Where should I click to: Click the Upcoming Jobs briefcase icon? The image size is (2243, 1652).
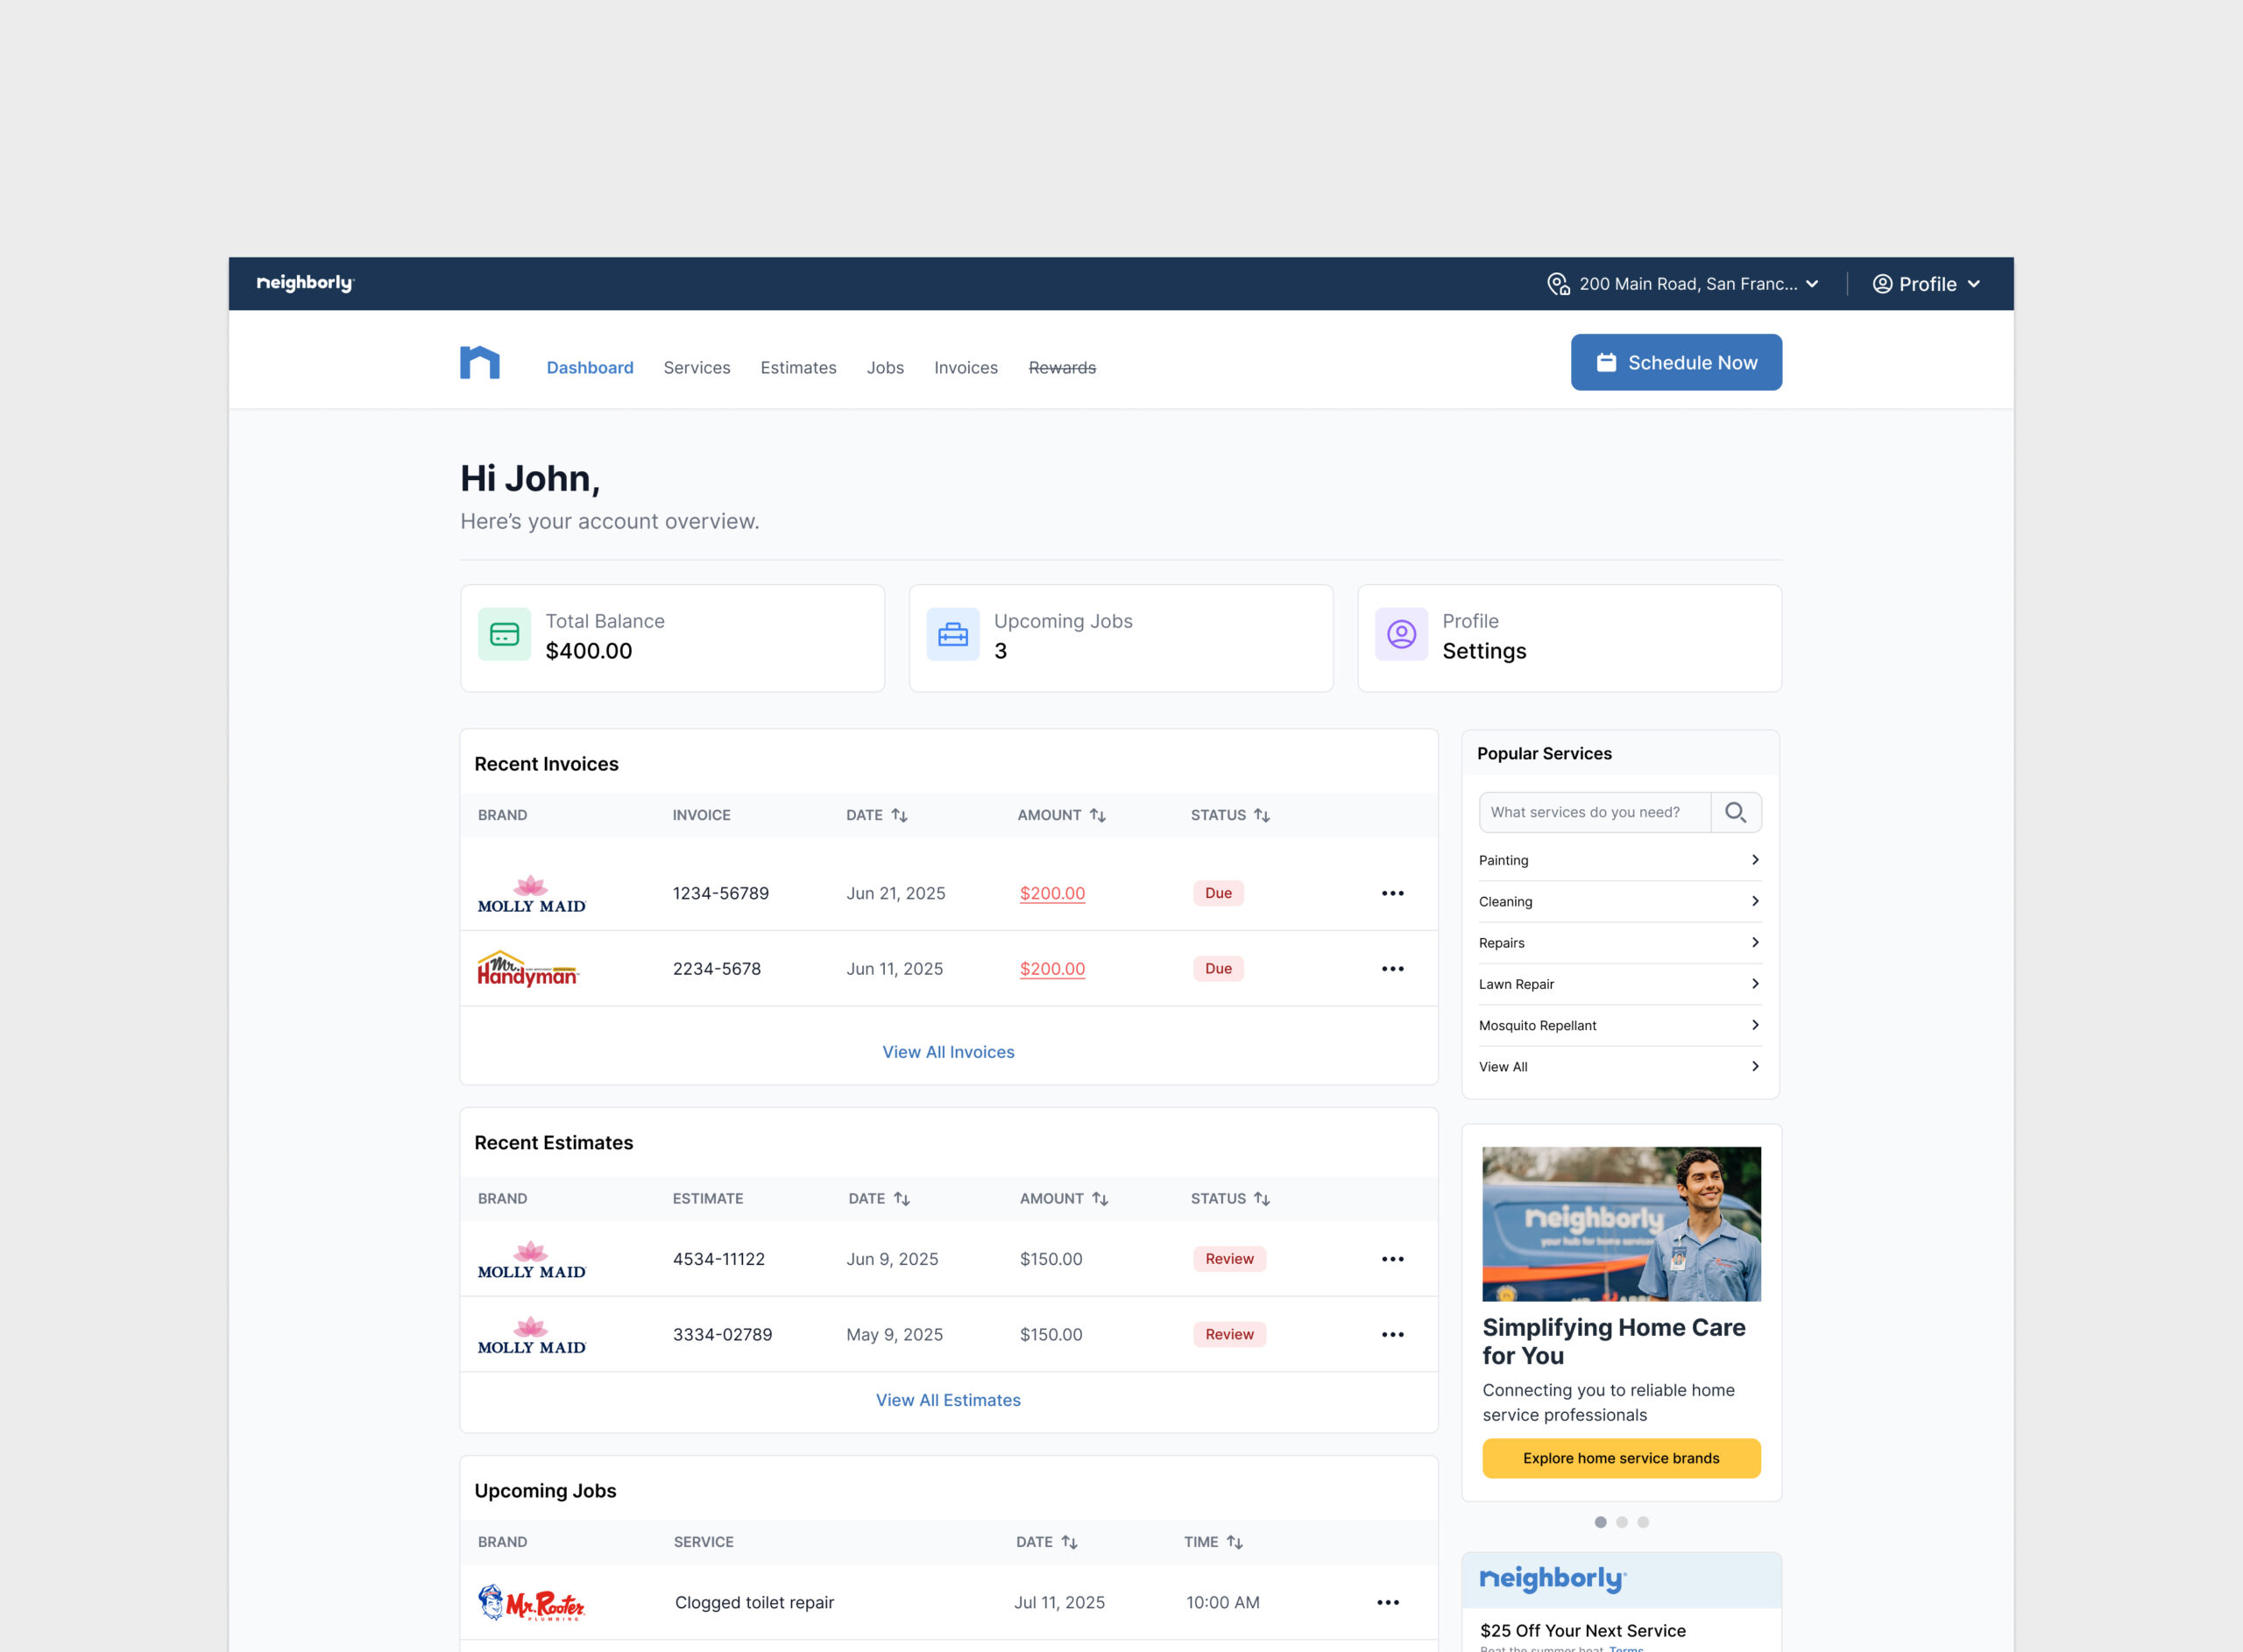click(952, 634)
